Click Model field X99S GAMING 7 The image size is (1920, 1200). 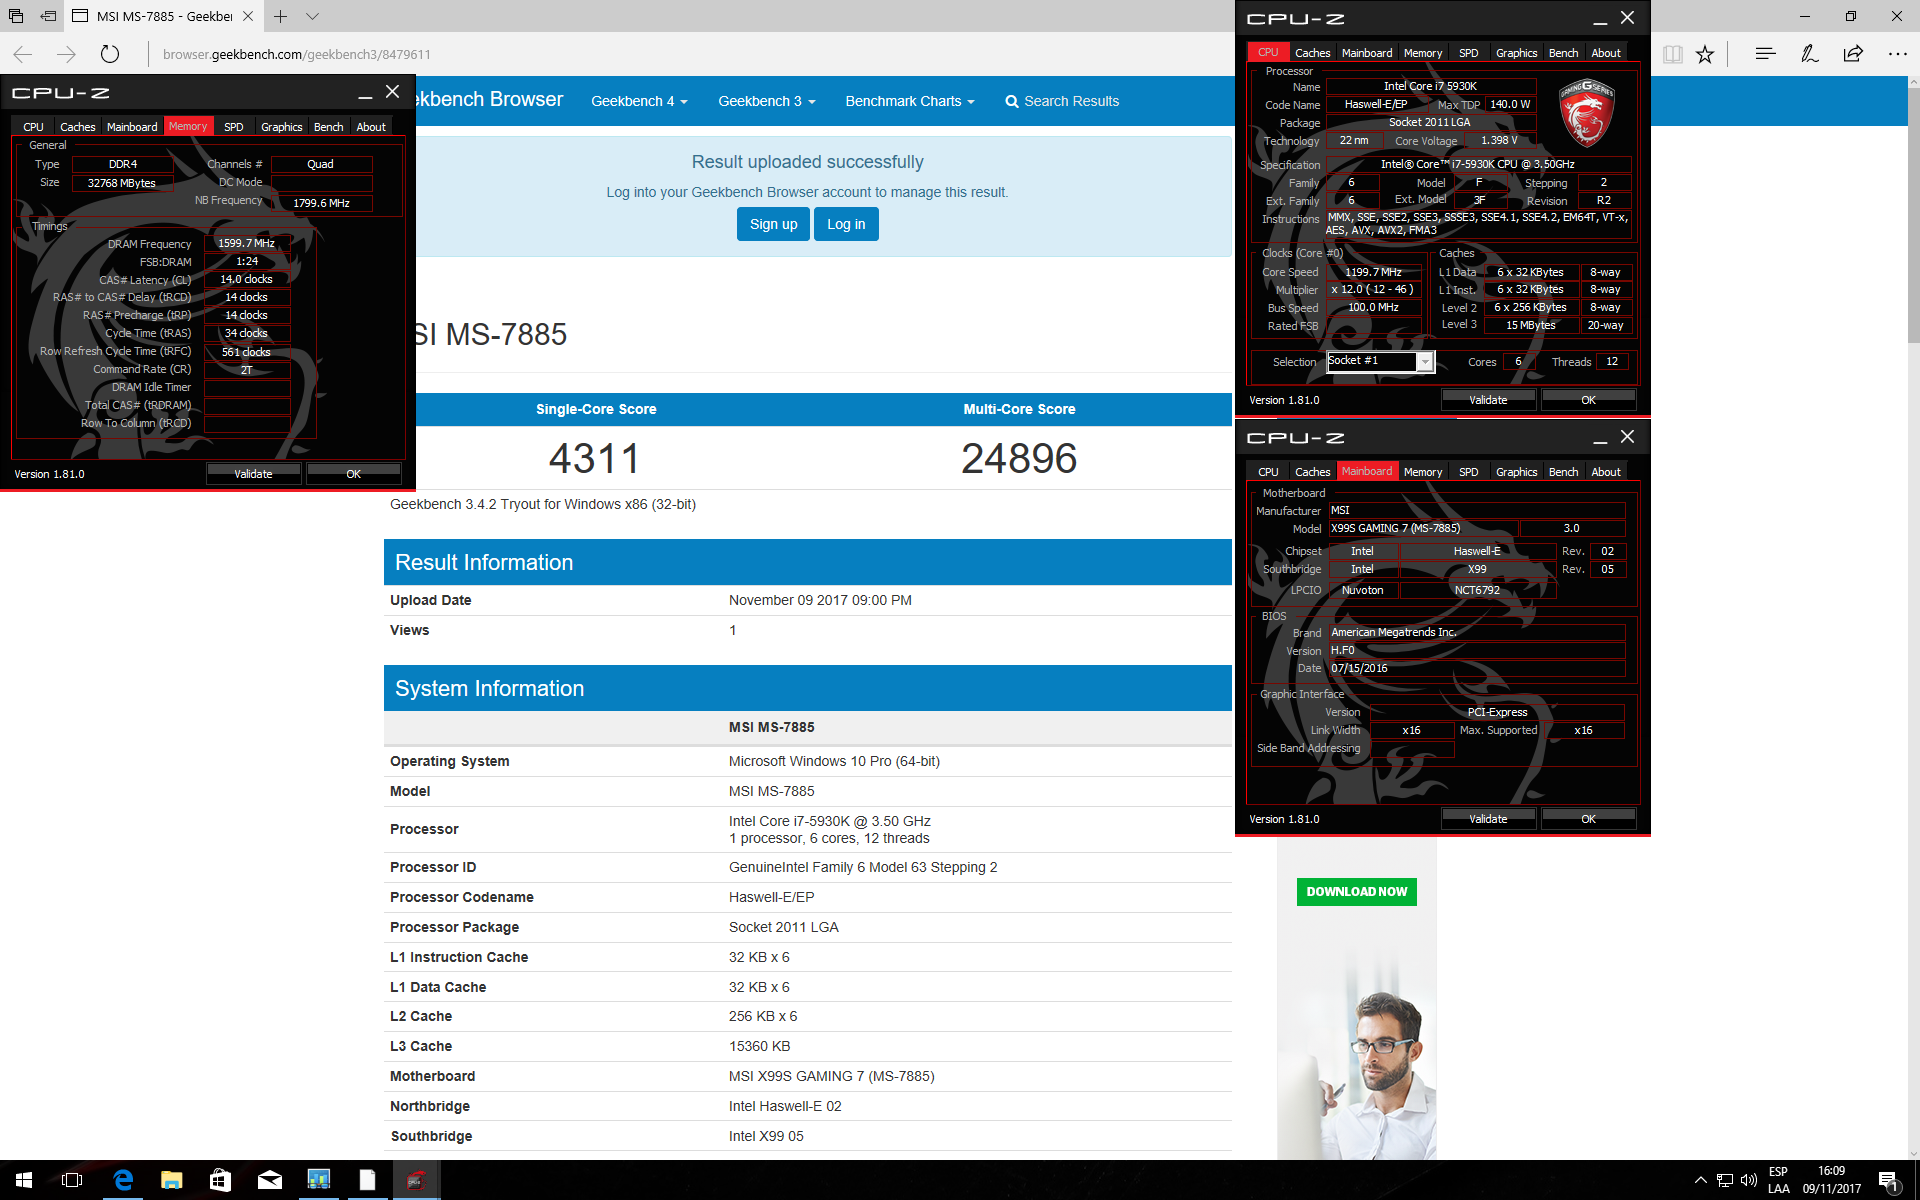tap(1422, 528)
